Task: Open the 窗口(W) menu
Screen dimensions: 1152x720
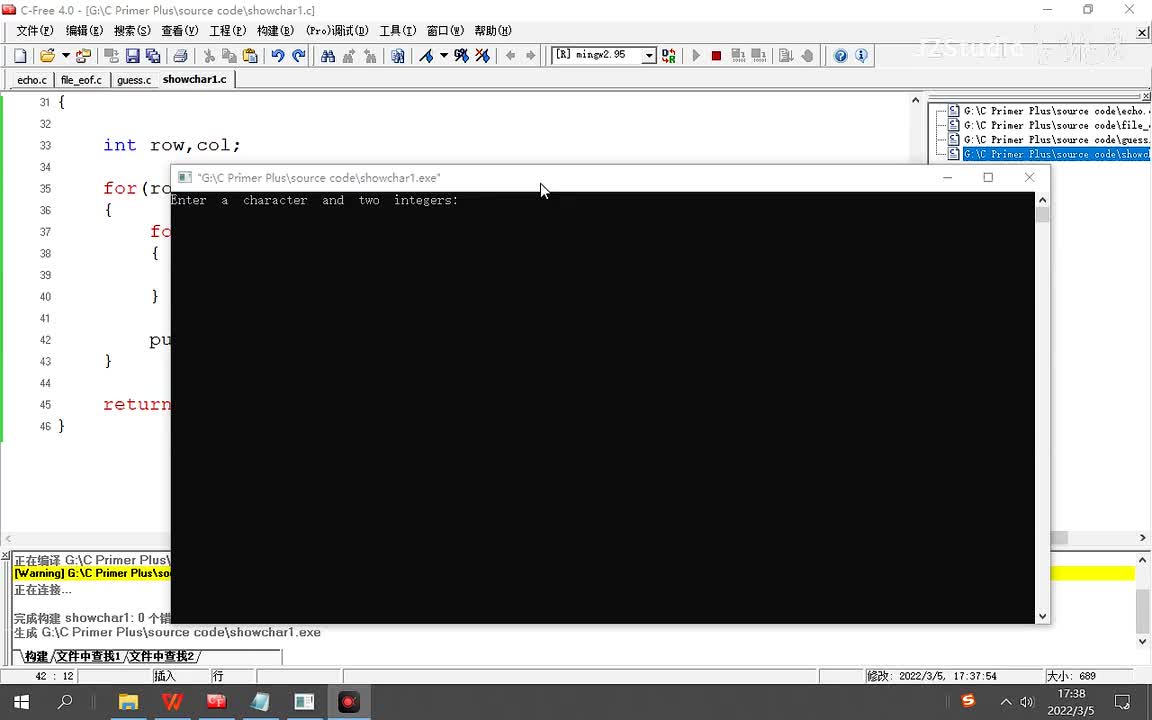Action: pos(445,31)
